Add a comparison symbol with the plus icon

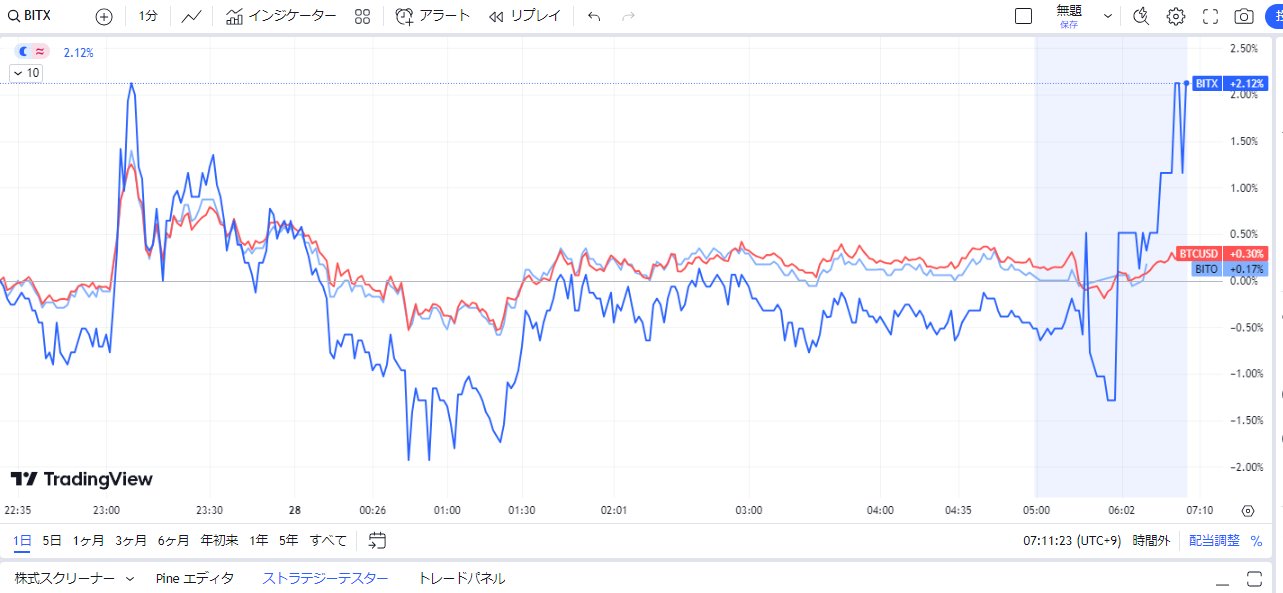click(x=104, y=16)
